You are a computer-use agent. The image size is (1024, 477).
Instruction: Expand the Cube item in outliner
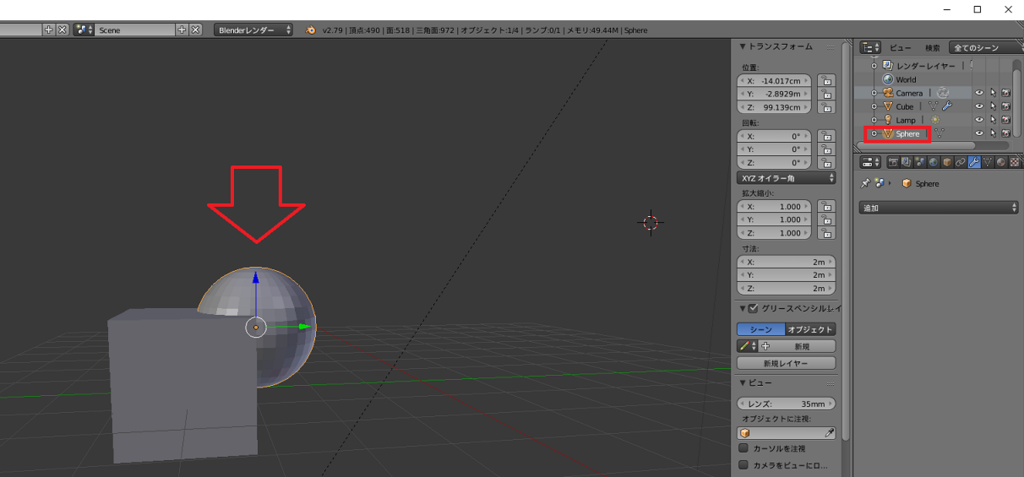pyautogui.click(x=874, y=107)
